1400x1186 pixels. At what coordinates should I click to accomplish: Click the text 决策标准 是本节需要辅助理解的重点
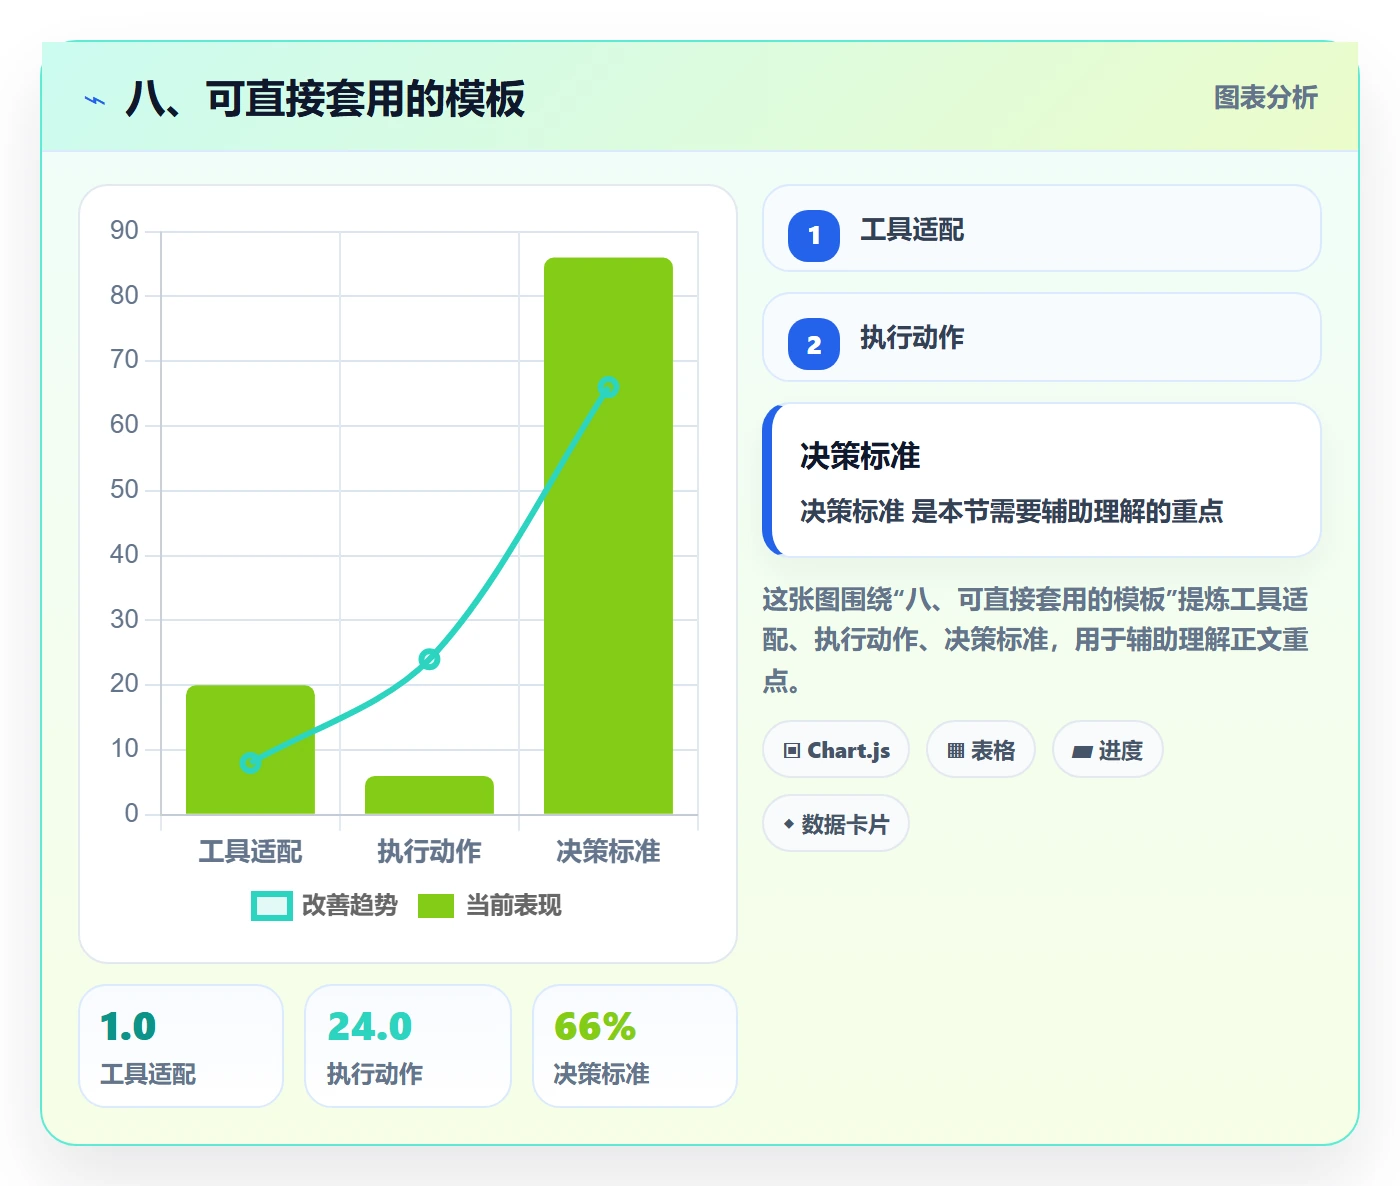[x=1012, y=512]
